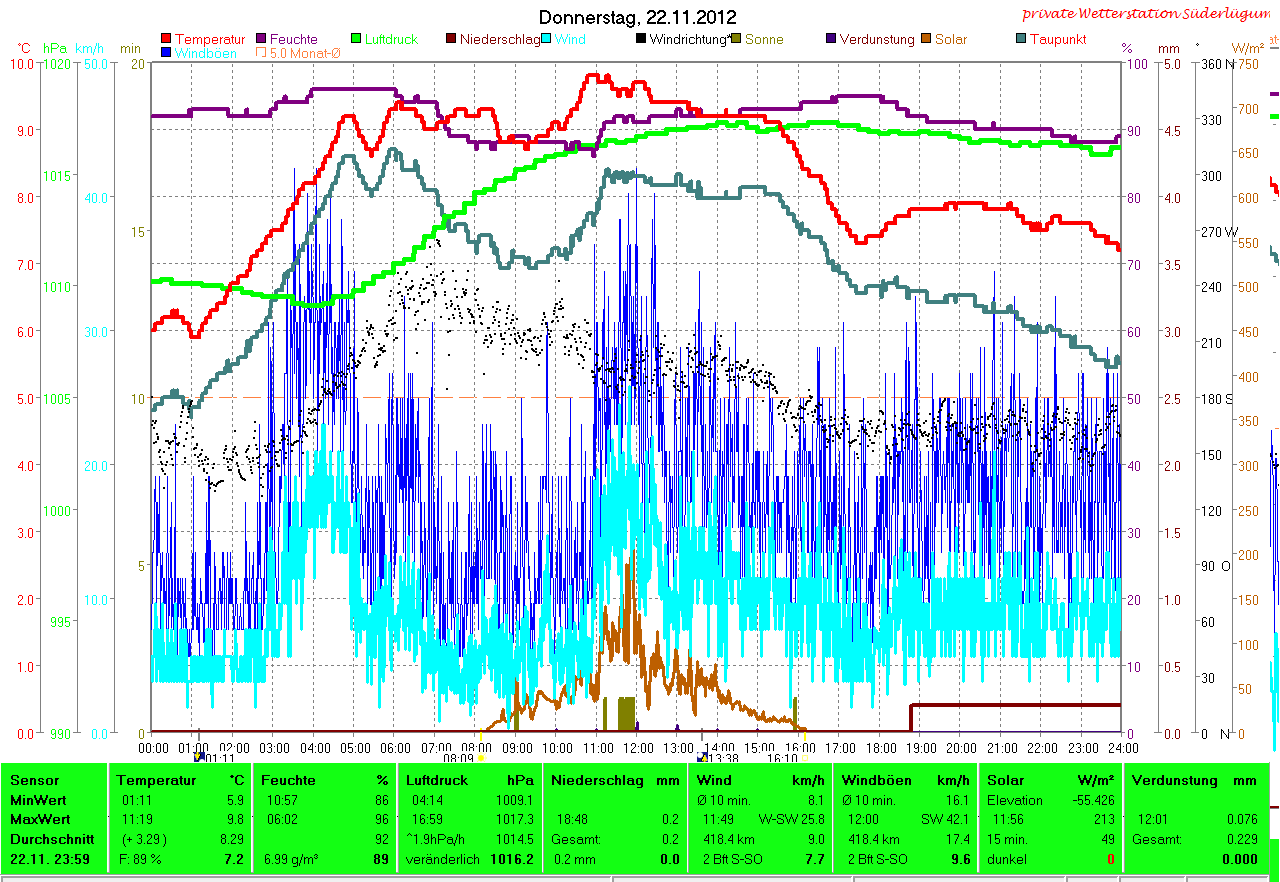Toggle the 5.0 Monat-Ø legend box
This screenshot has width=1280, height=882.
pos(262,53)
